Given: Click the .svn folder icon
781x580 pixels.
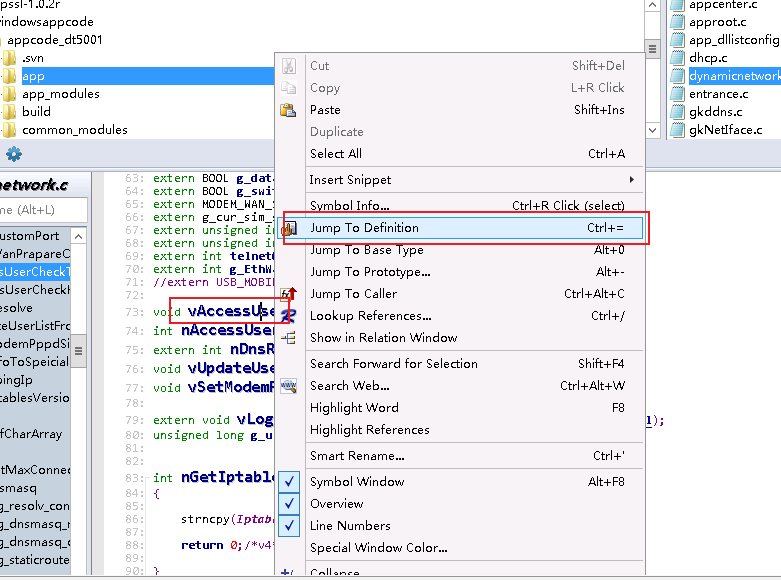Looking at the screenshot, I should [9, 58].
